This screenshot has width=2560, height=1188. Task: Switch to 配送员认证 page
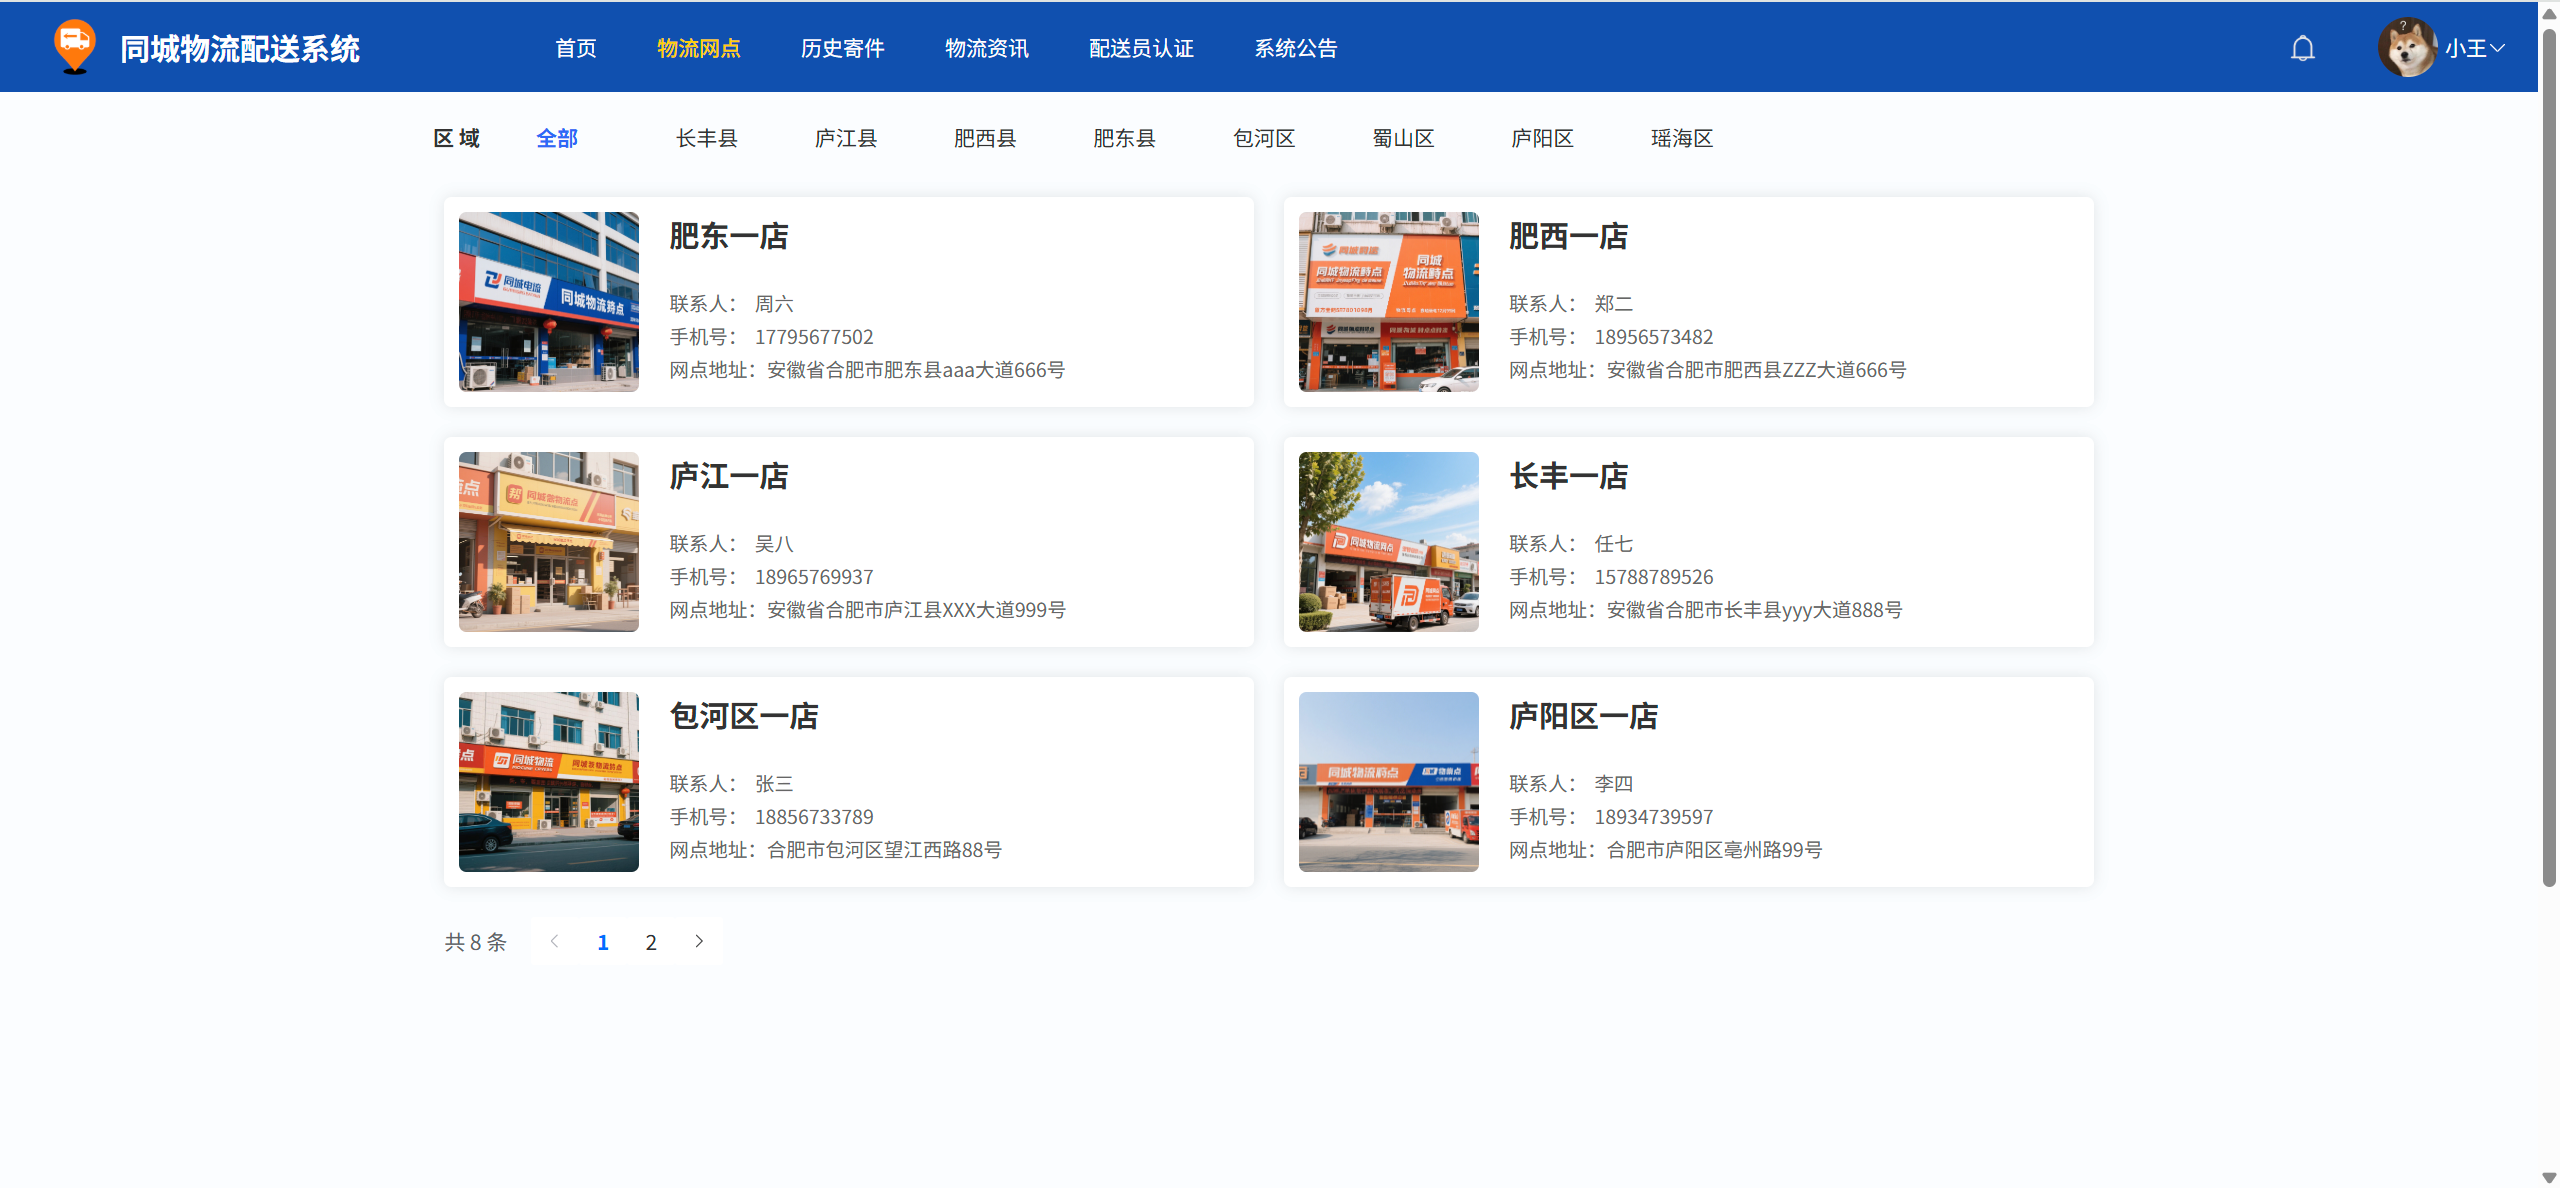[x=1141, y=48]
